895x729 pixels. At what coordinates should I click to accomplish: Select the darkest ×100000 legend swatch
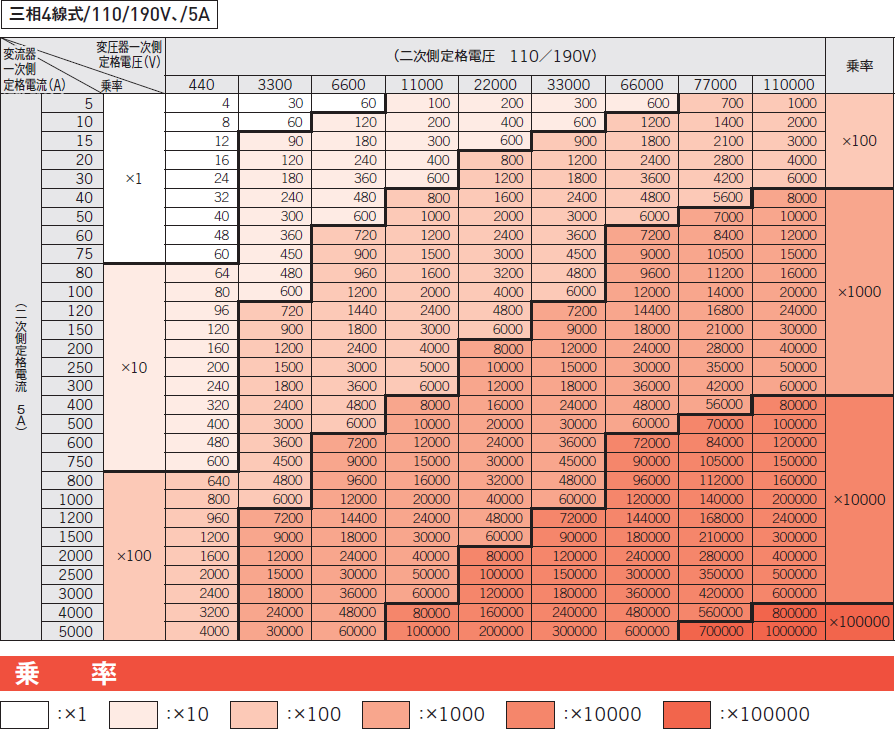tap(687, 714)
